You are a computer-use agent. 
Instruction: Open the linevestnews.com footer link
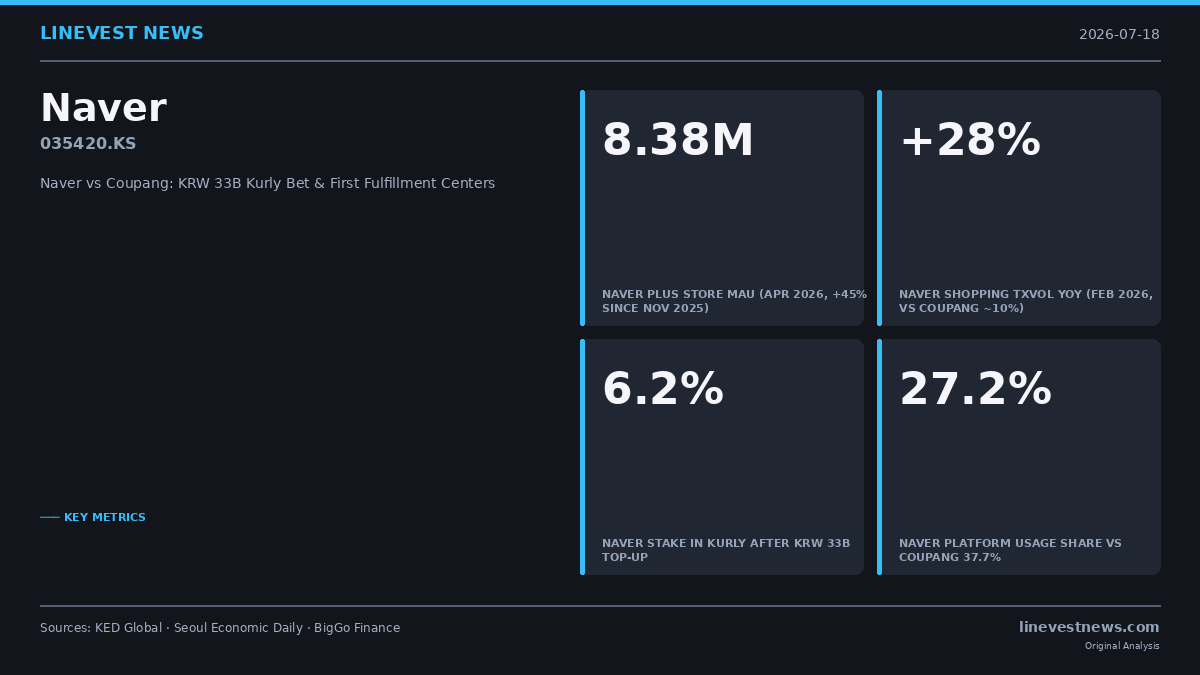(1089, 628)
